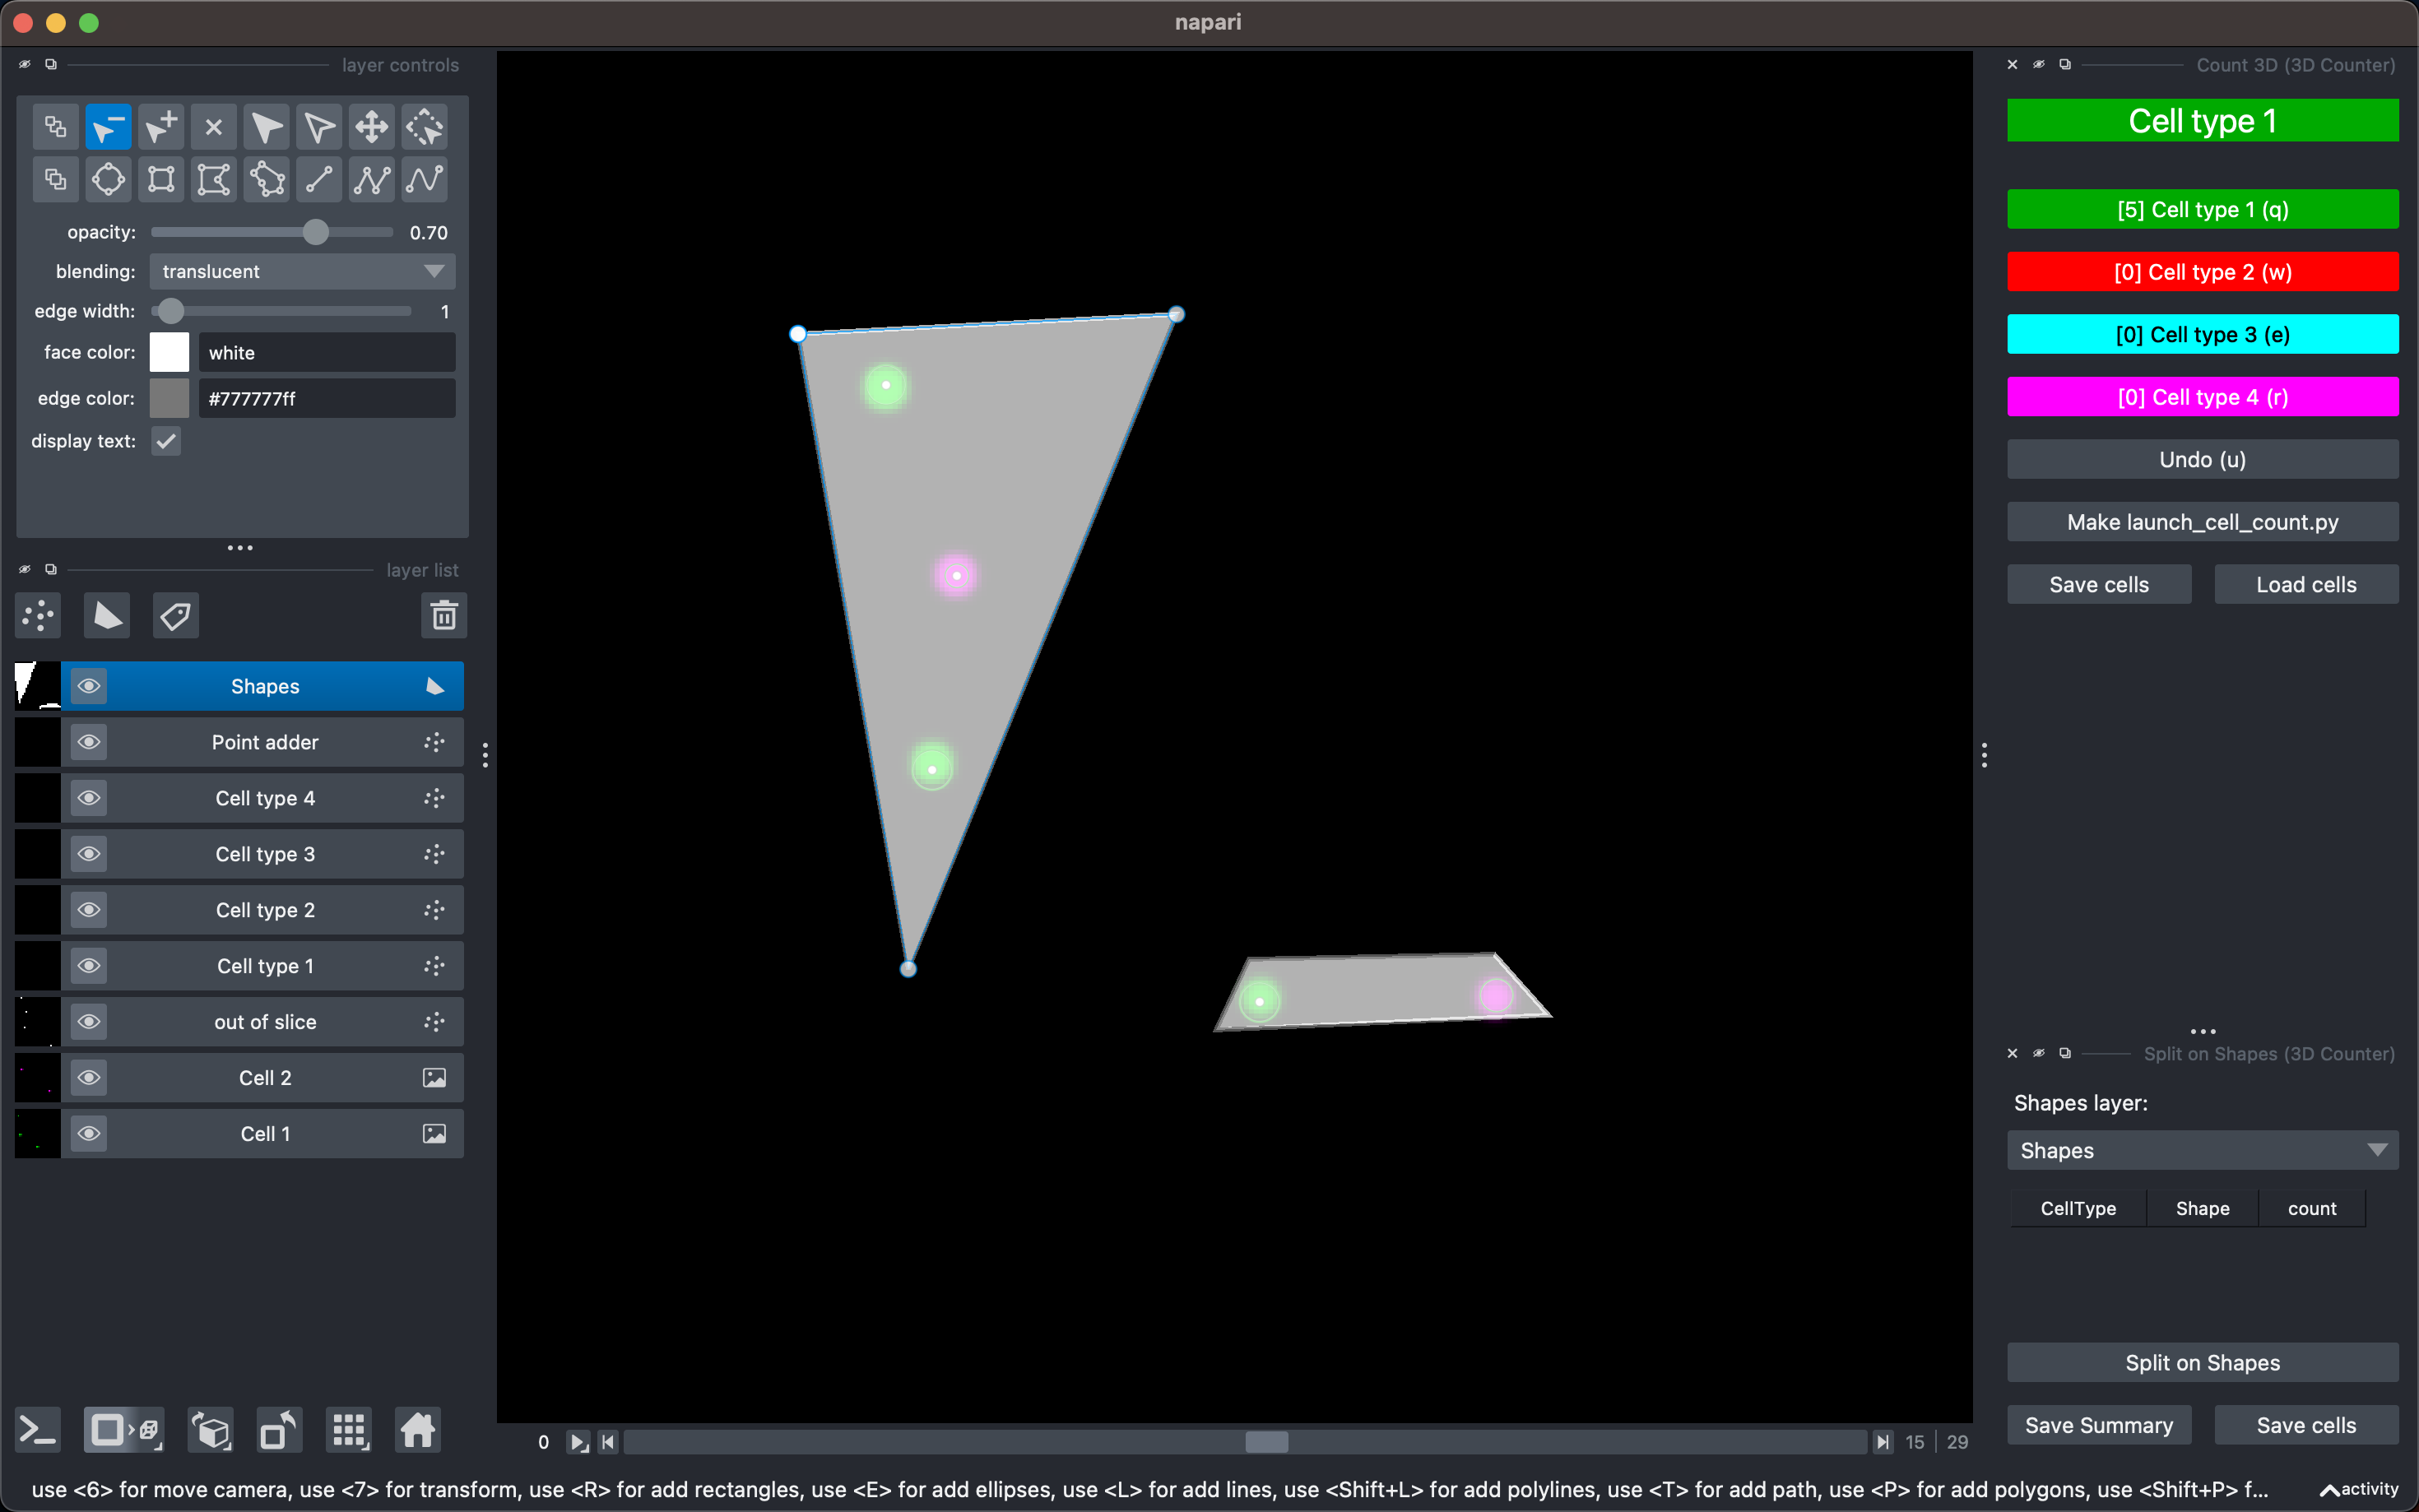2419x1512 pixels.
Task: Select the rectangle shape tool
Action: pyautogui.click(x=161, y=180)
